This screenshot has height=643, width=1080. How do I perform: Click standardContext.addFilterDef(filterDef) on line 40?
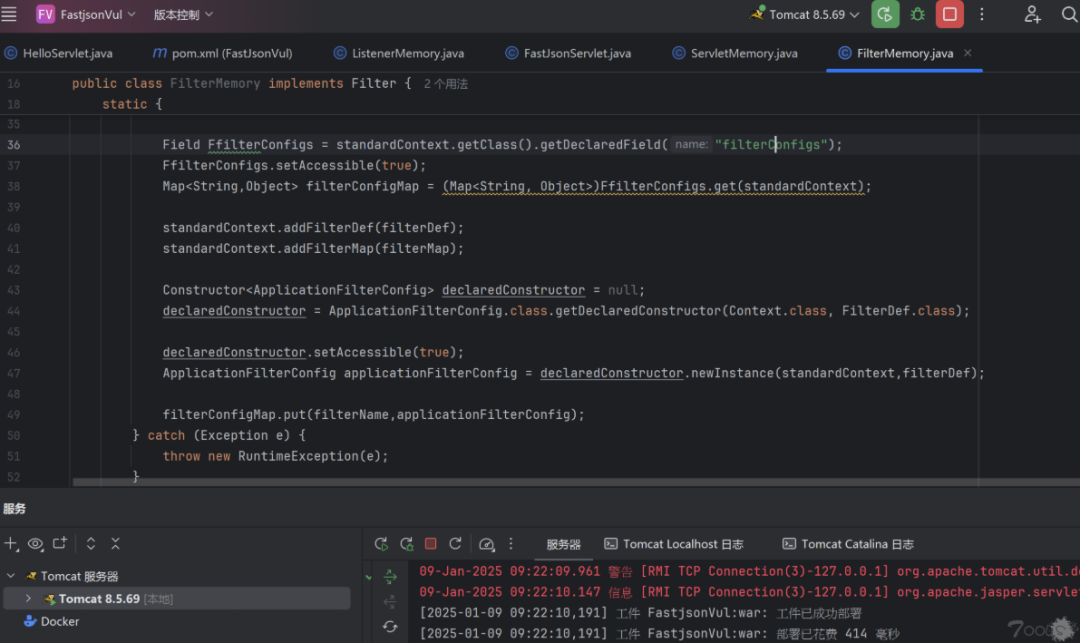pos(313,228)
